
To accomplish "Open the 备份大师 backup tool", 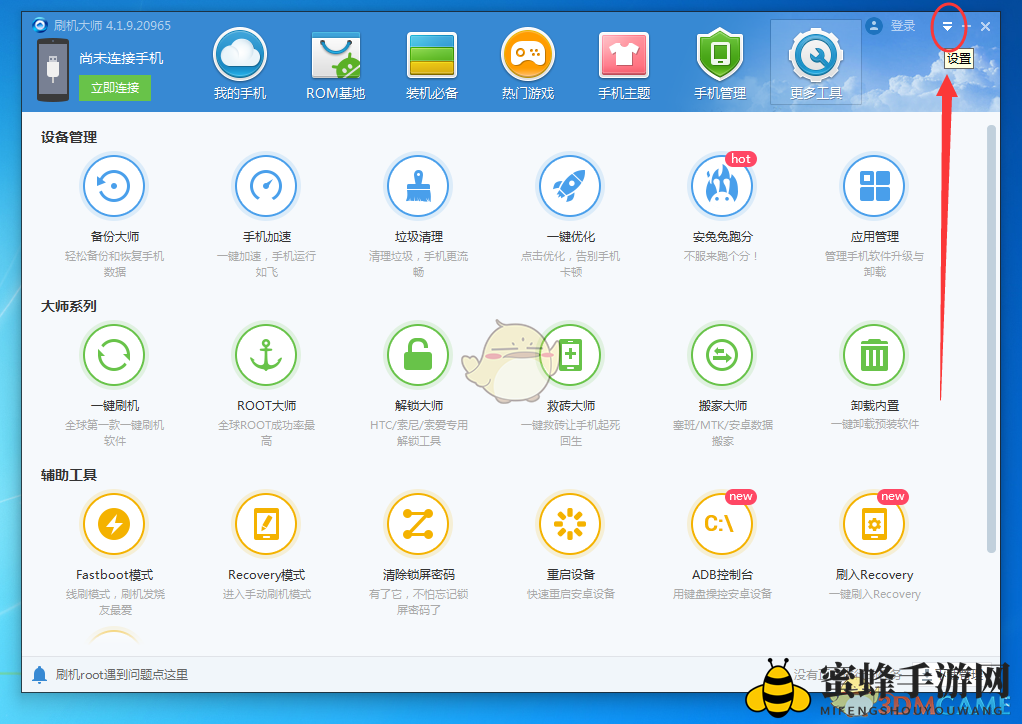I will (x=114, y=186).
